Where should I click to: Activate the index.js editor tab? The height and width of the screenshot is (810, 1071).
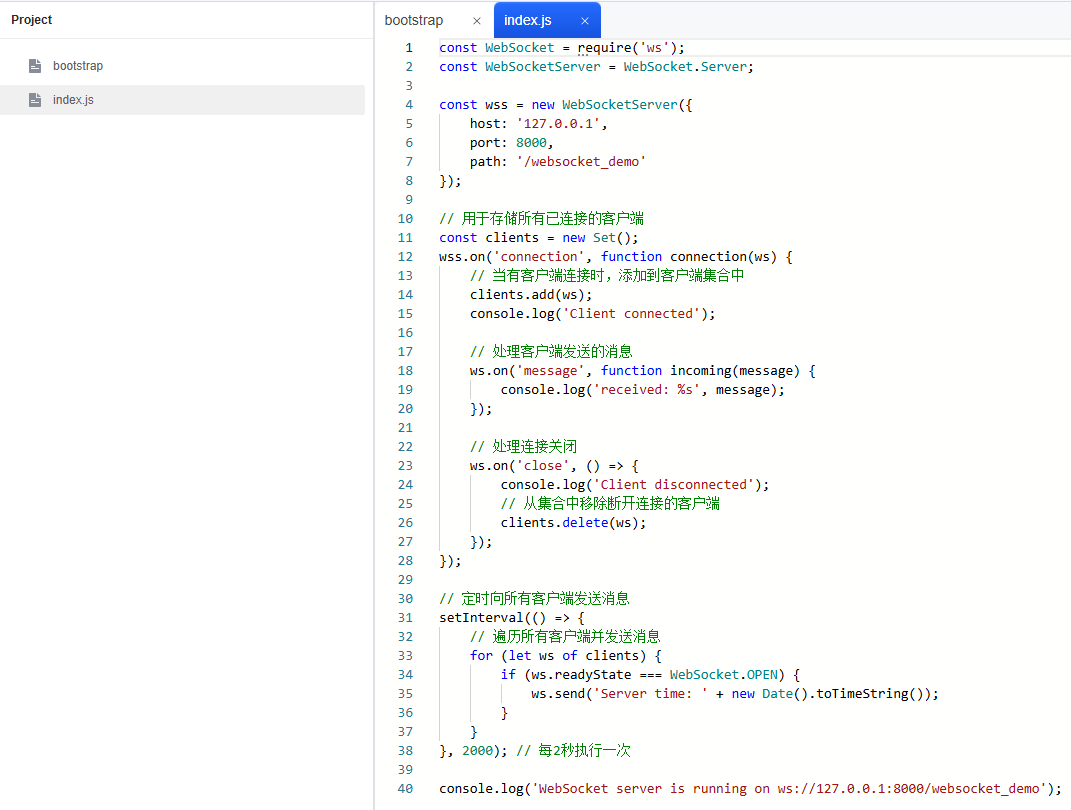[527, 20]
